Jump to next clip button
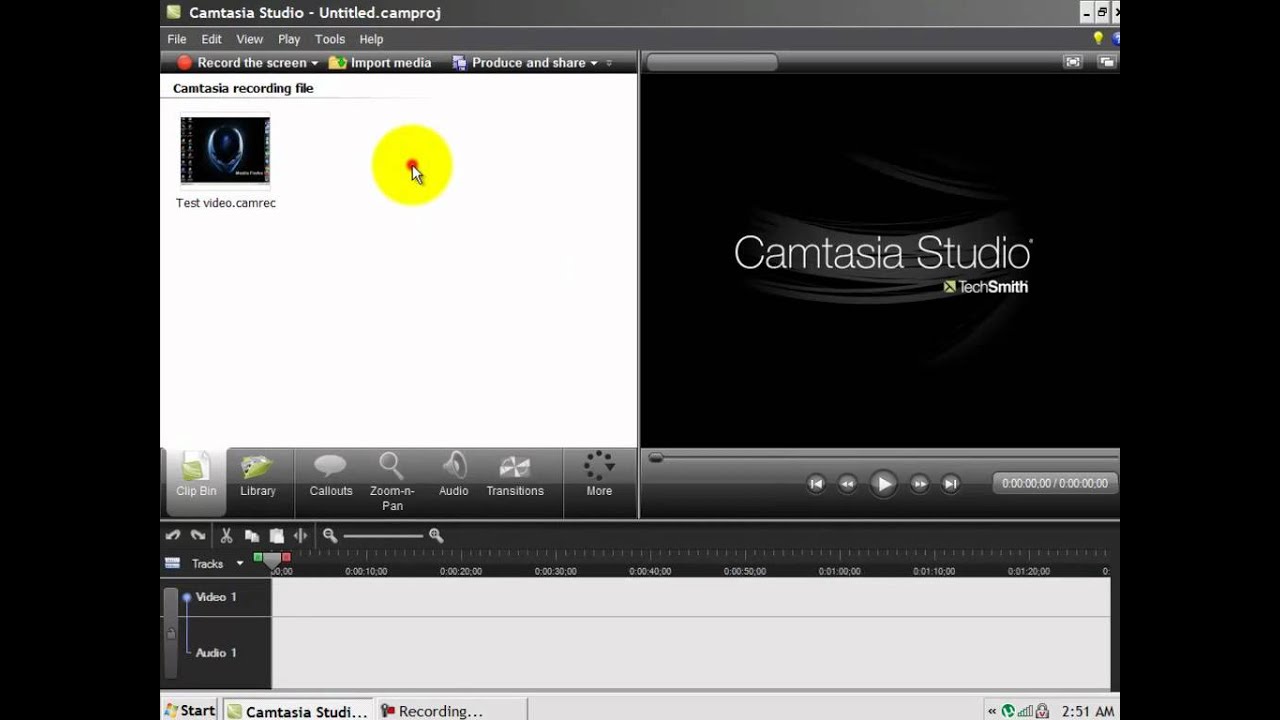1280x720 pixels. (951, 484)
